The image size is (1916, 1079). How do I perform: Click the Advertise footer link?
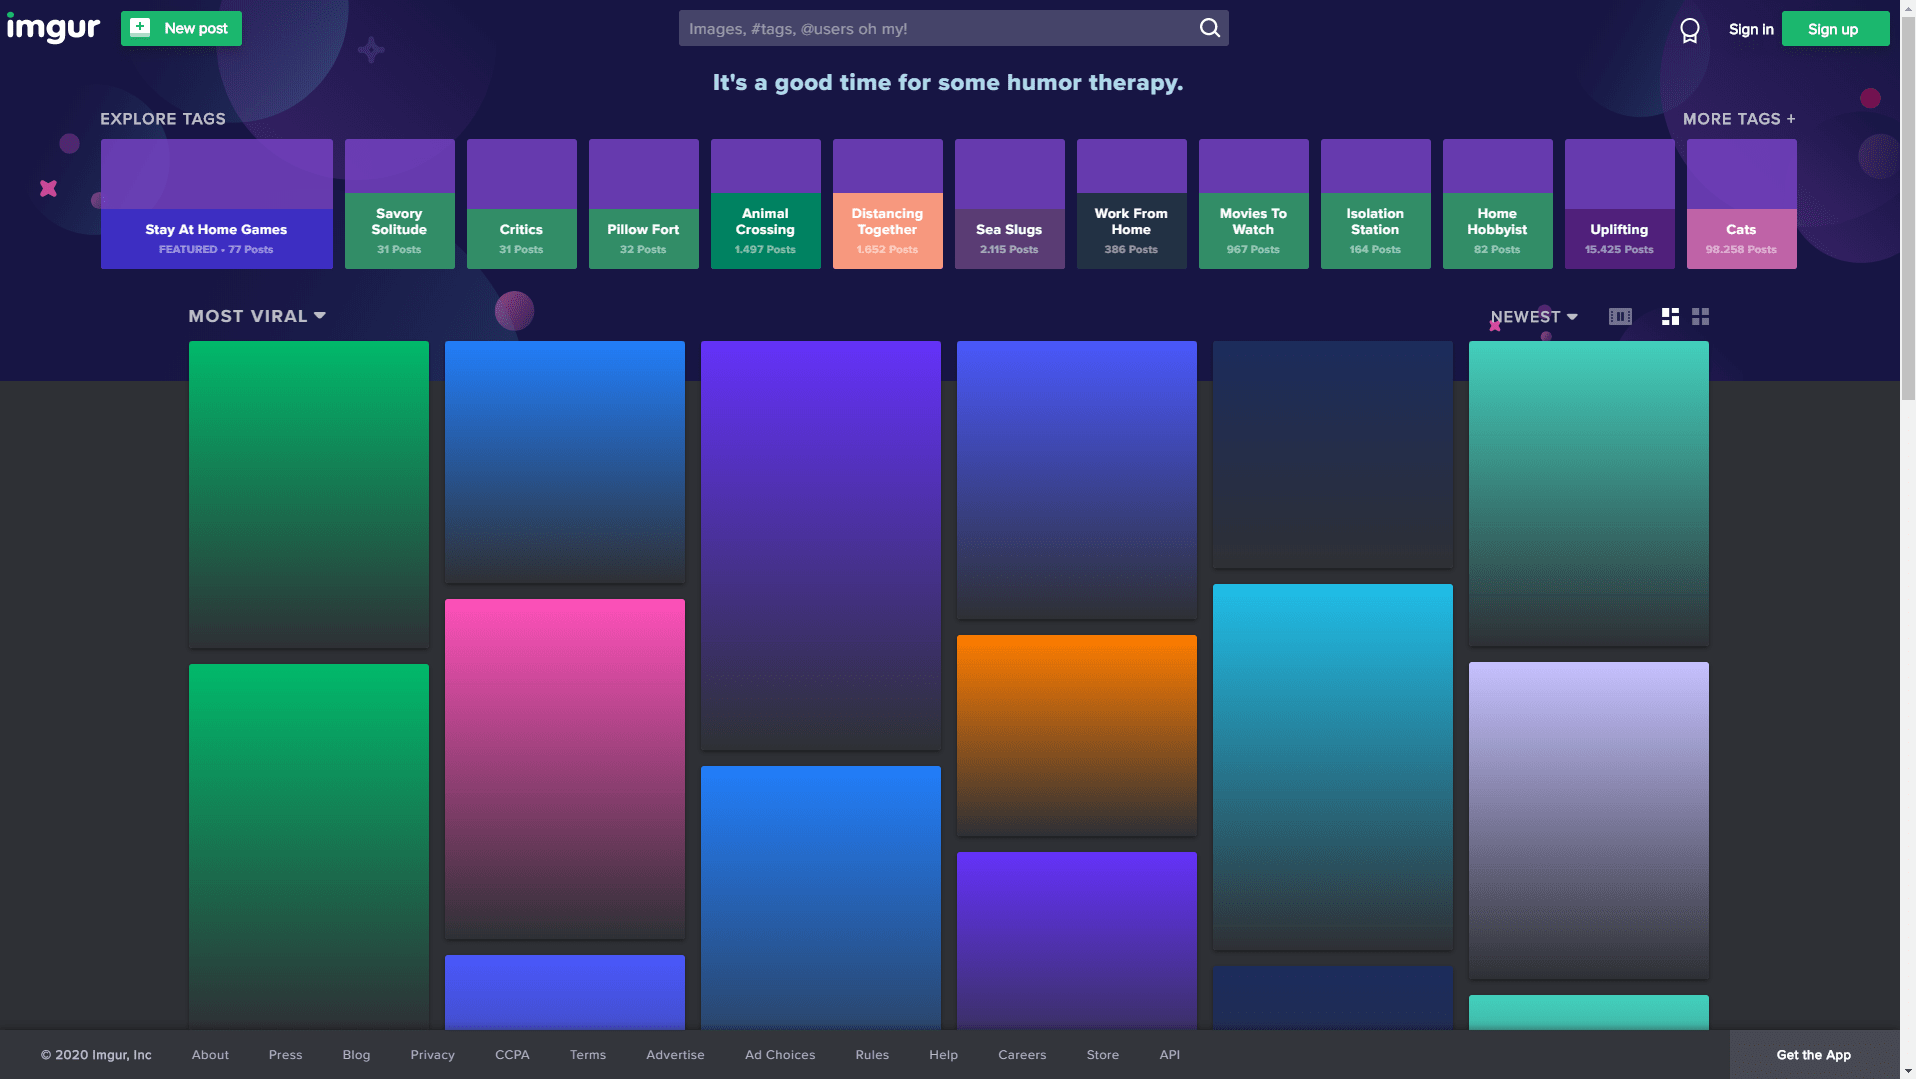(675, 1055)
